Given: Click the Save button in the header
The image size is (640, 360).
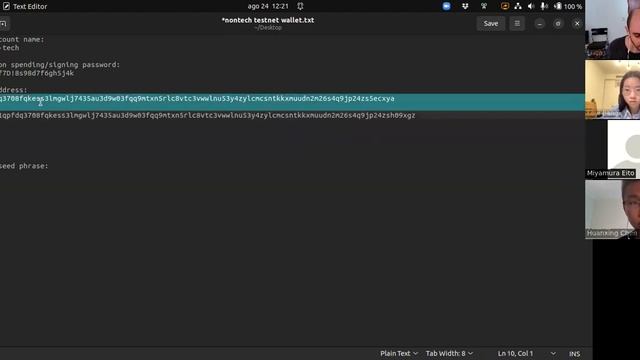Looking at the screenshot, I should click(x=491, y=24).
